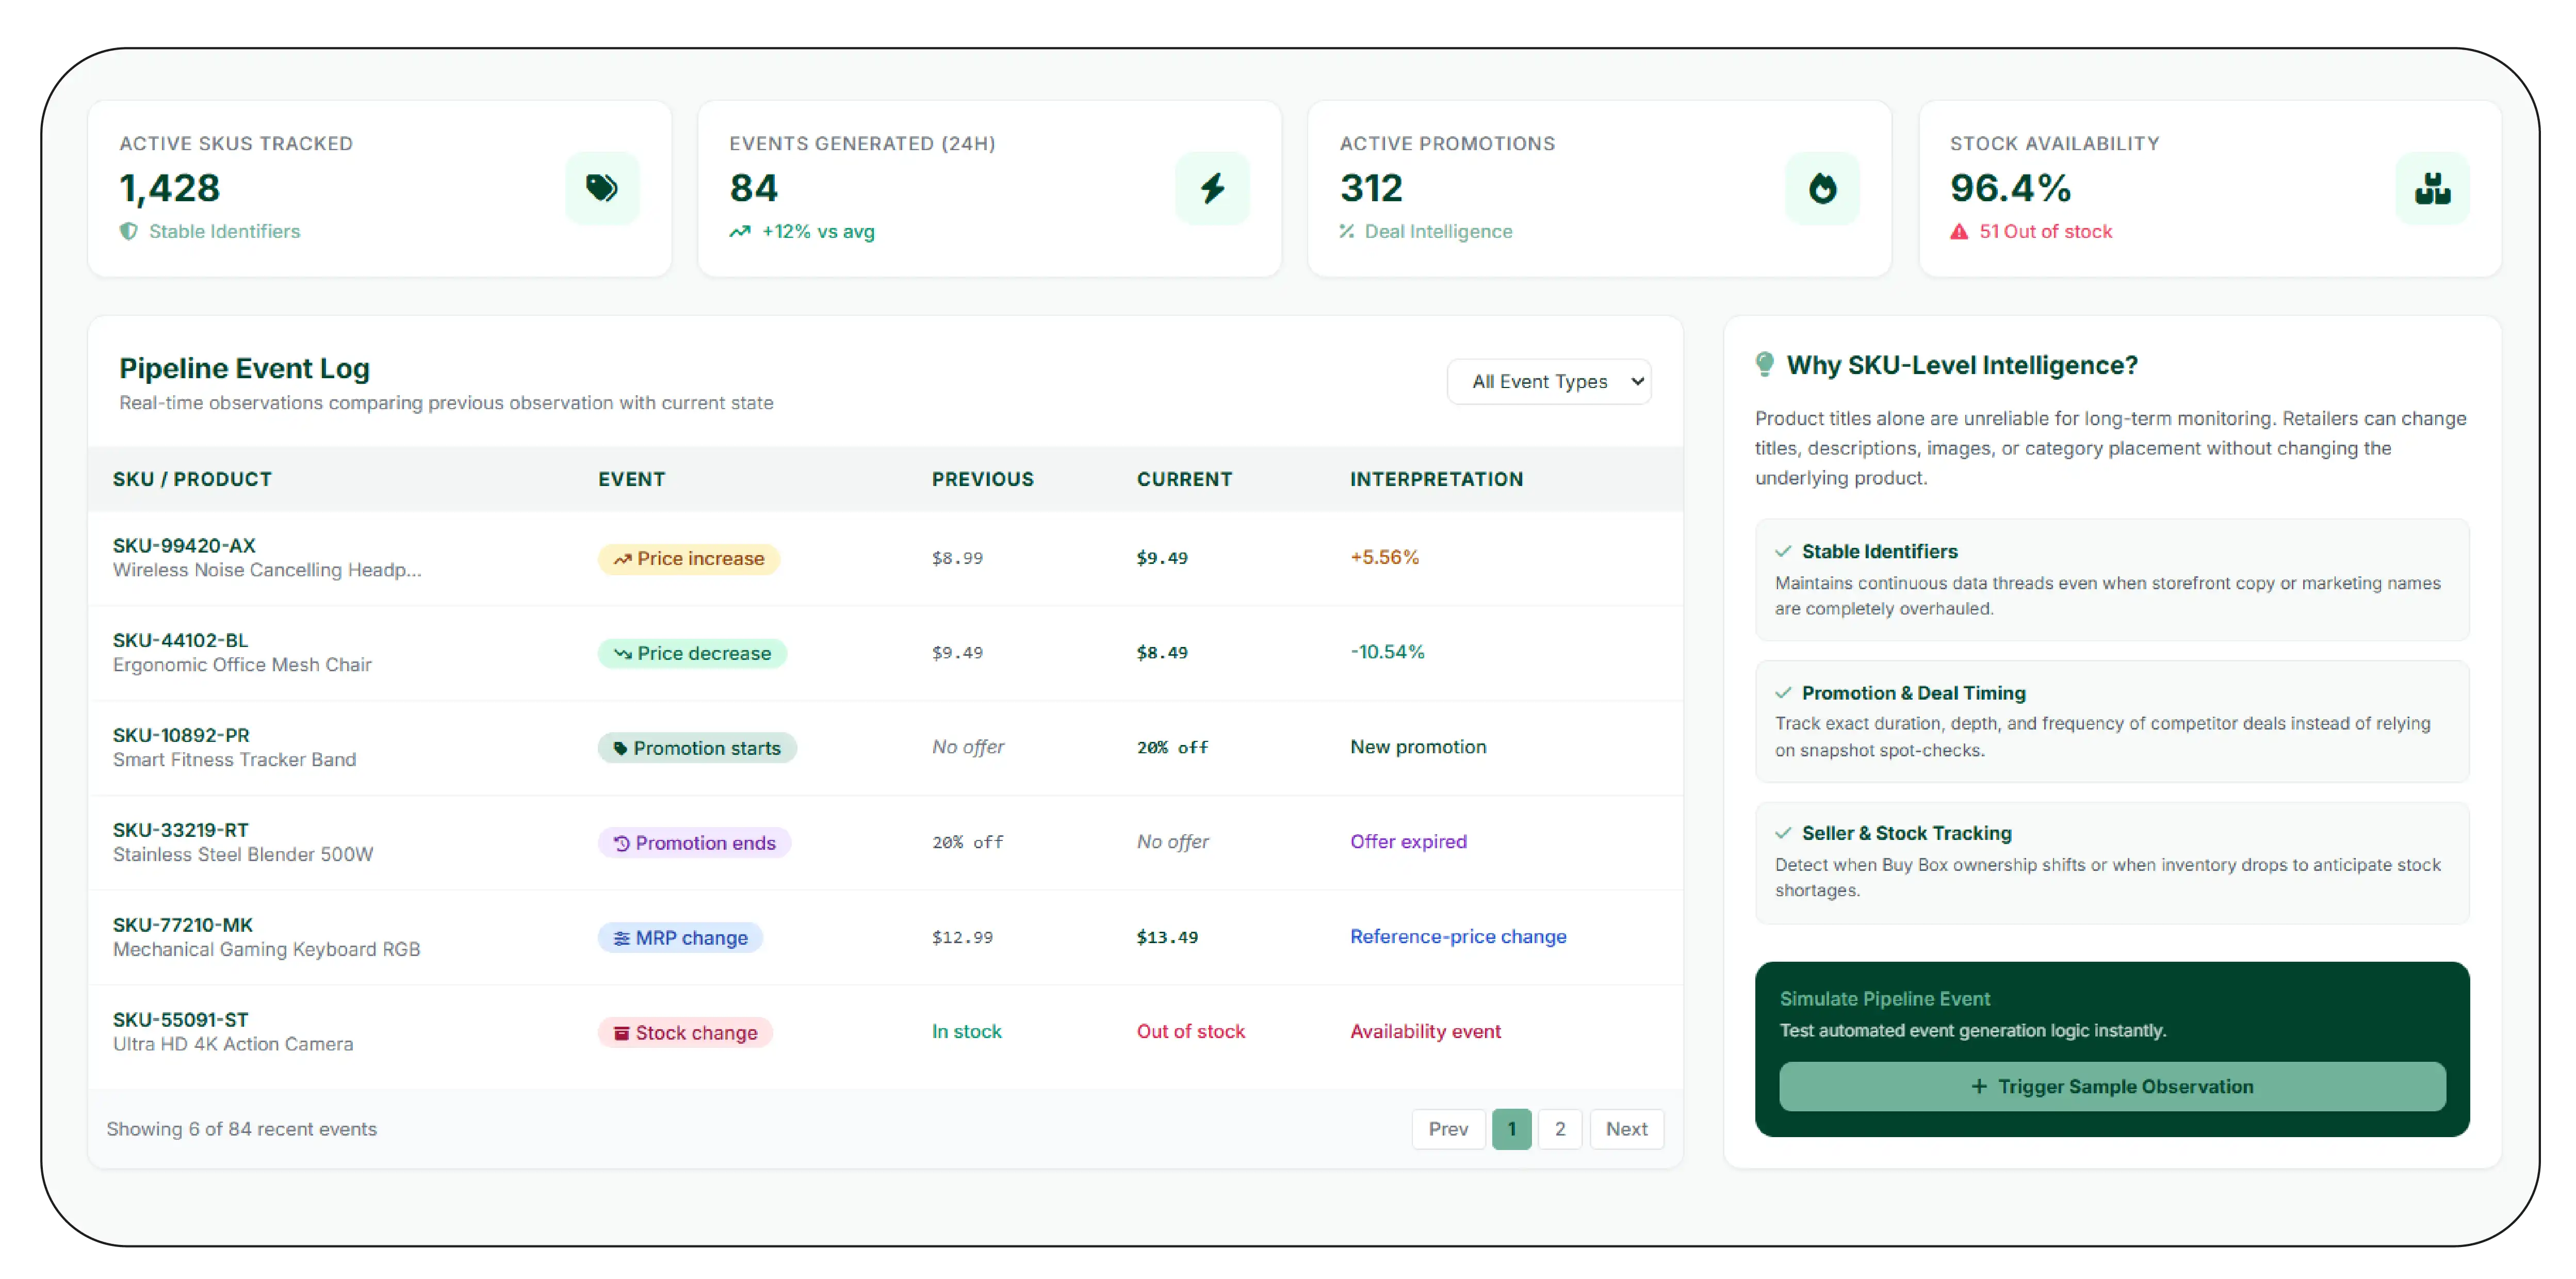Click the tags icon in Active SKUs card

point(601,188)
